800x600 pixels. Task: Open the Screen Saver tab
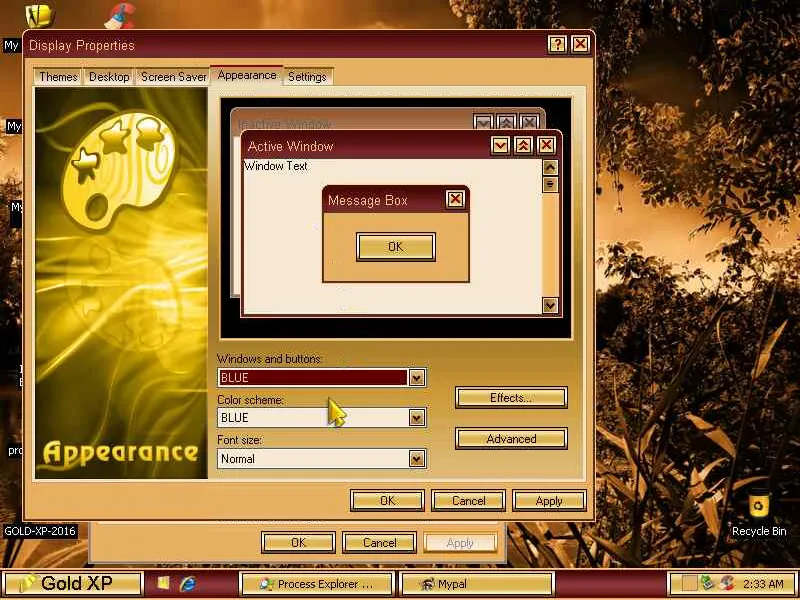click(173, 77)
